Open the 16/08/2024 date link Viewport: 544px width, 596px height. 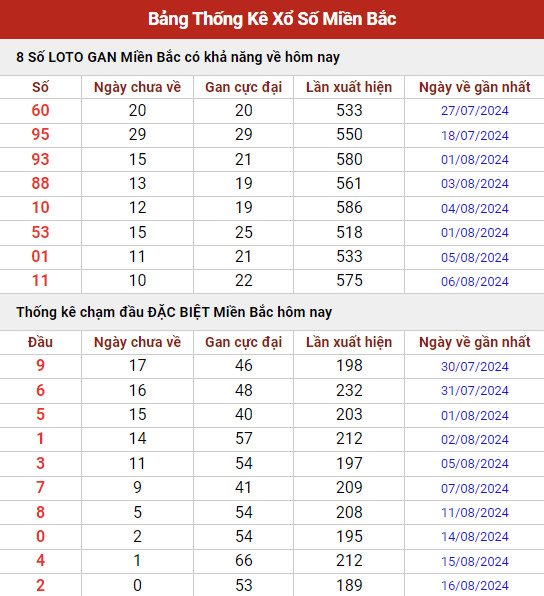click(x=474, y=585)
